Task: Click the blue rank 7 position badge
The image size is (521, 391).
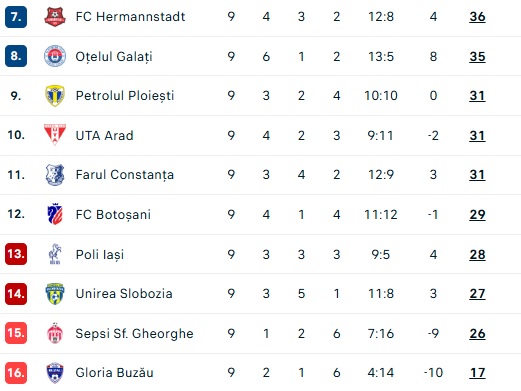Action: click(16, 16)
